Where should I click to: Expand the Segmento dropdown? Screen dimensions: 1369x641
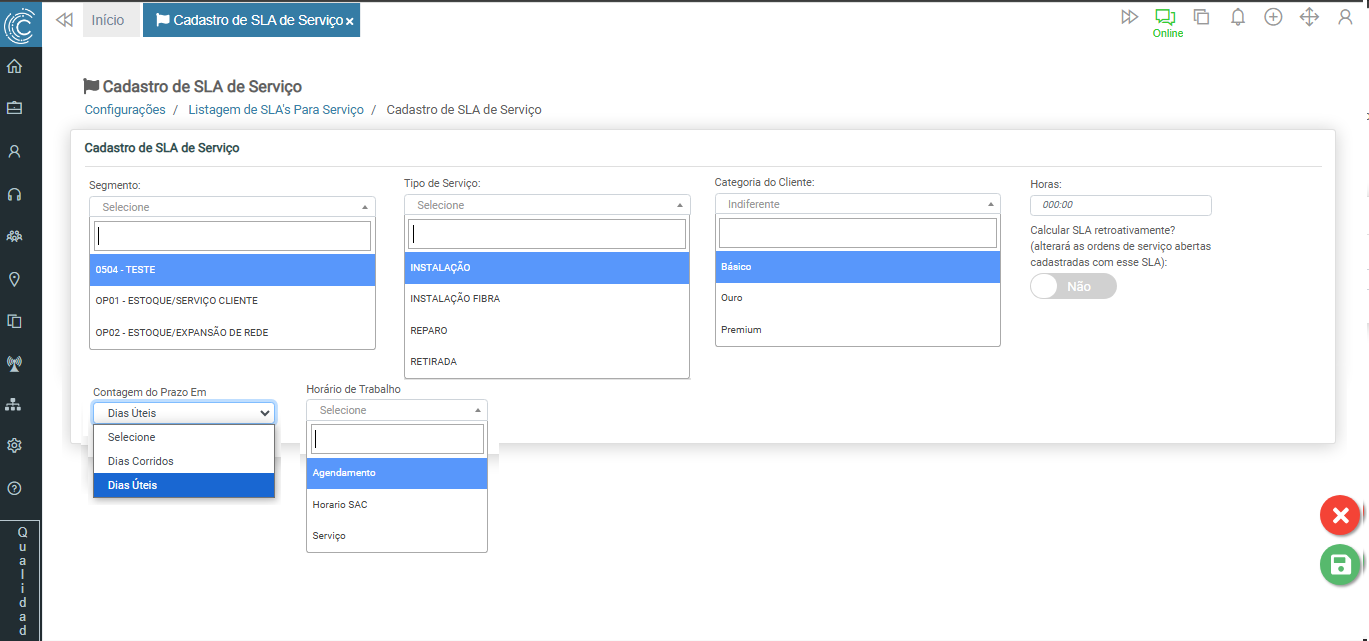click(232, 207)
